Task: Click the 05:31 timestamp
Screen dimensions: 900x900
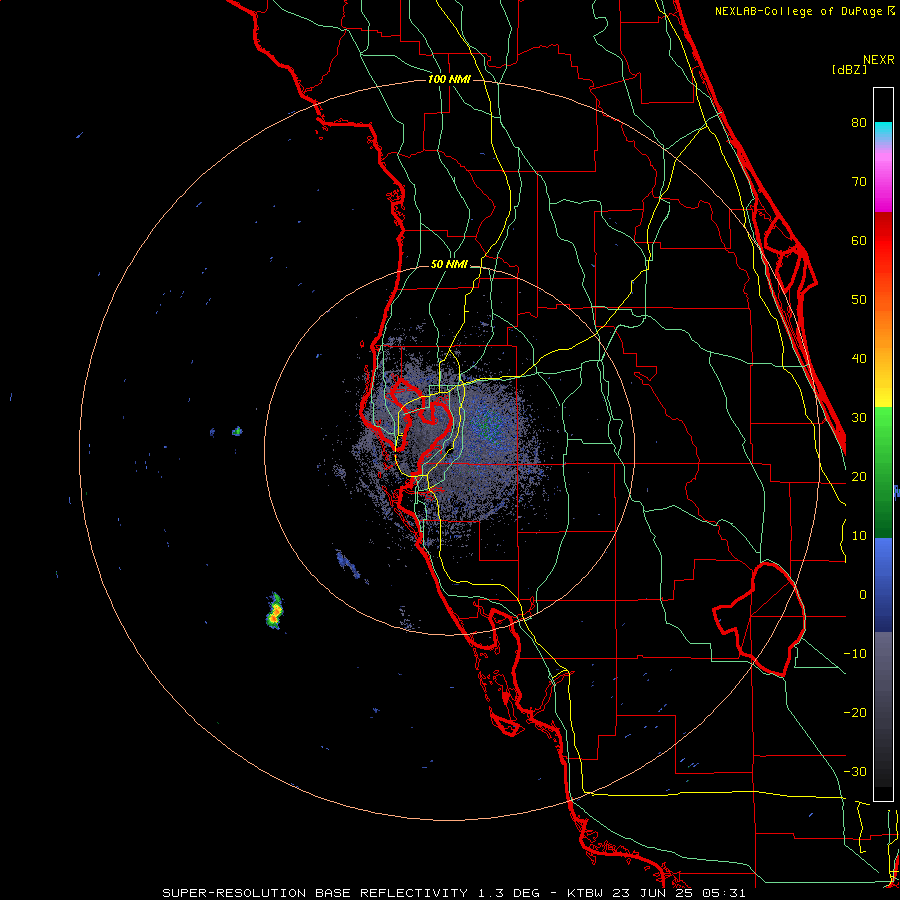Action: coord(724,893)
